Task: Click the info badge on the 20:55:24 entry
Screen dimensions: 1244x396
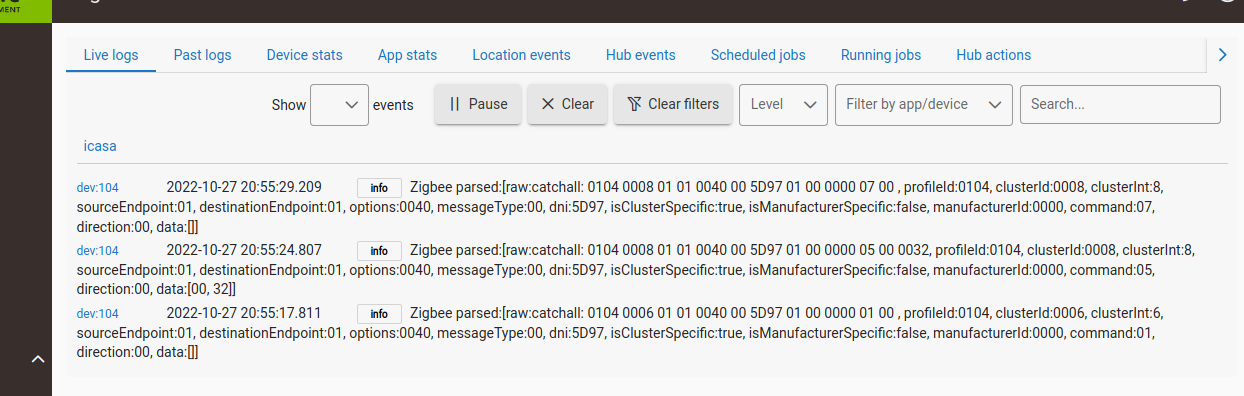Action: pos(379,251)
